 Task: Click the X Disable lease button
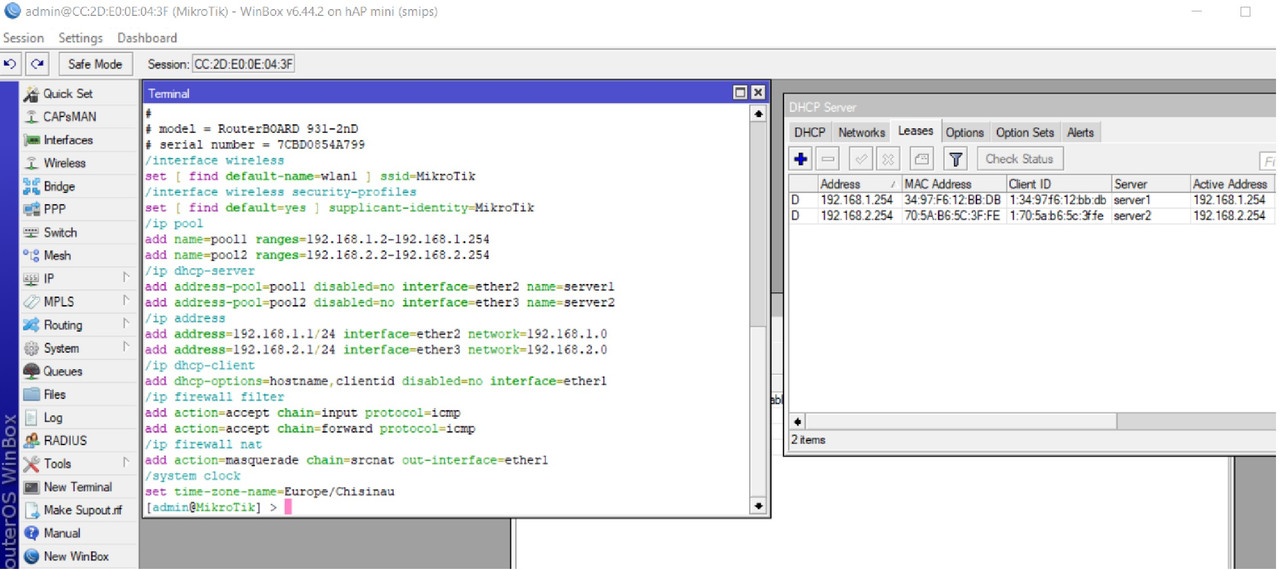pos(887,159)
